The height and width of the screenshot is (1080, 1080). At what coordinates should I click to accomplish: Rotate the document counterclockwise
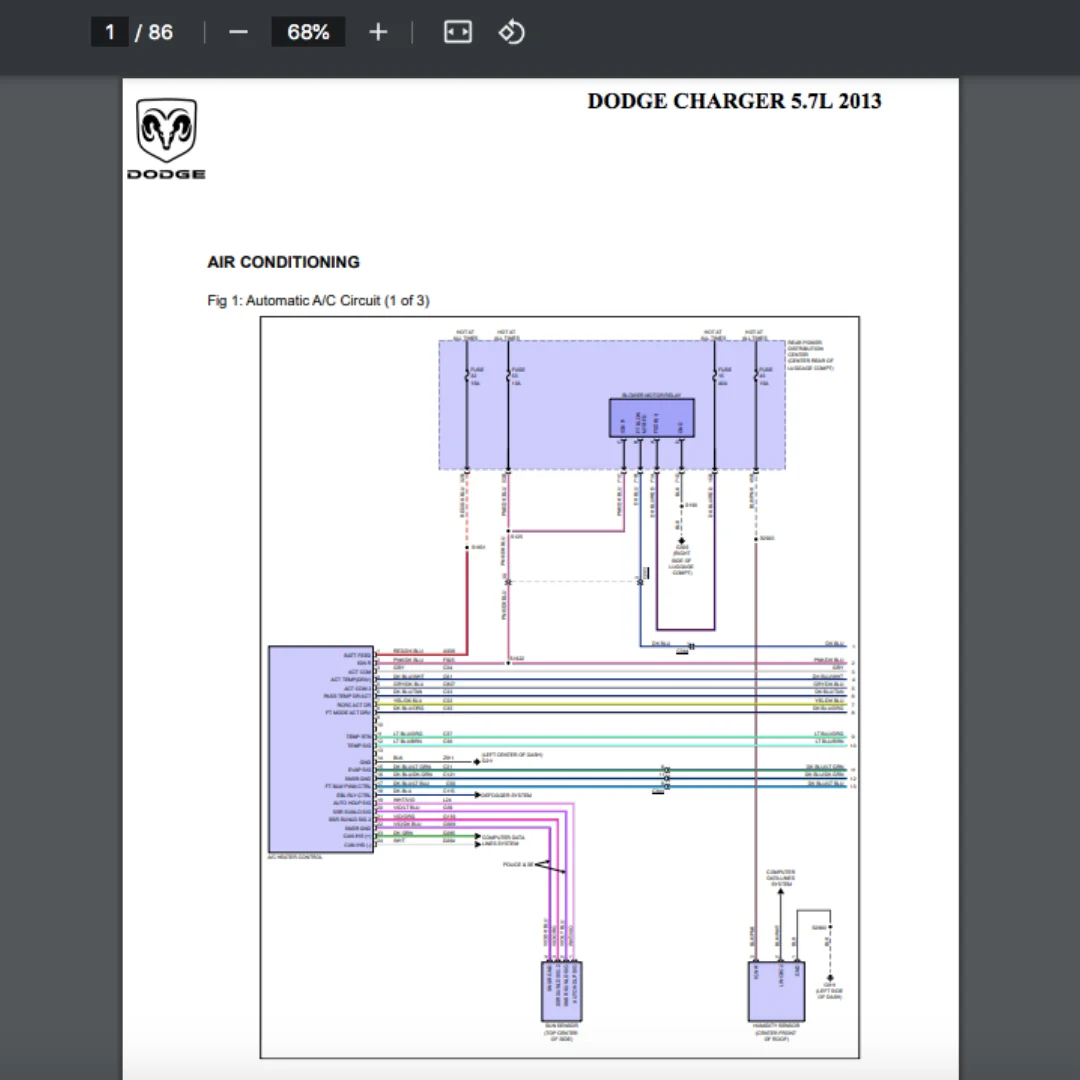click(512, 32)
